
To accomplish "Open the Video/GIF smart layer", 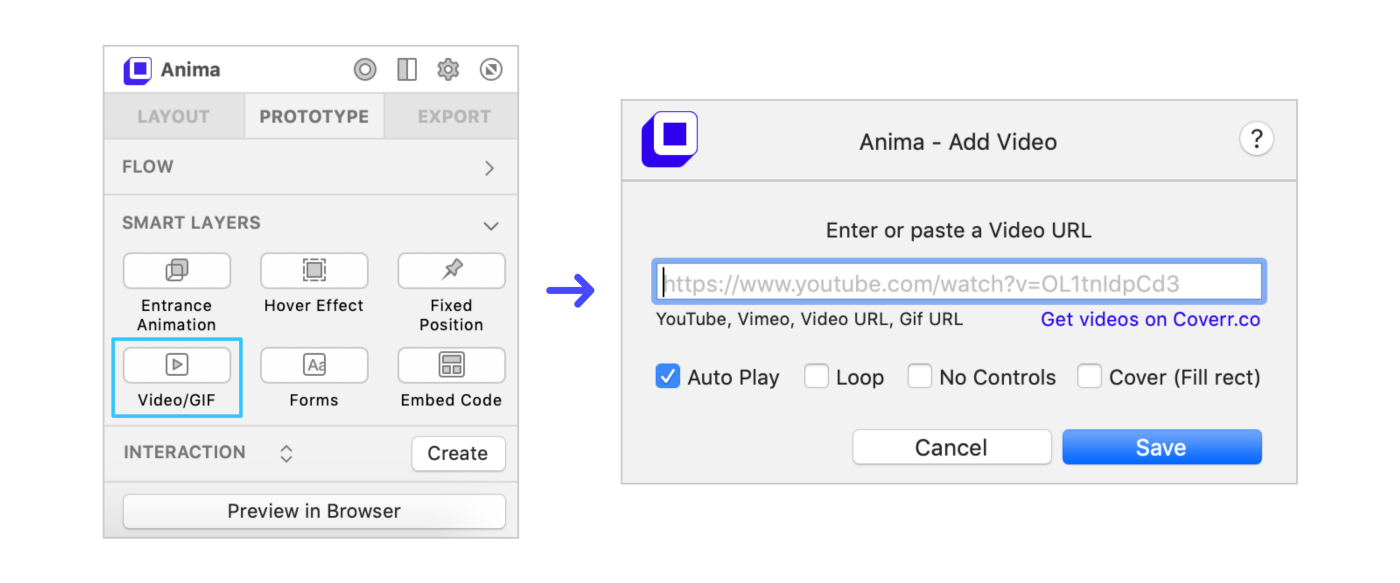I will [177, 365].
